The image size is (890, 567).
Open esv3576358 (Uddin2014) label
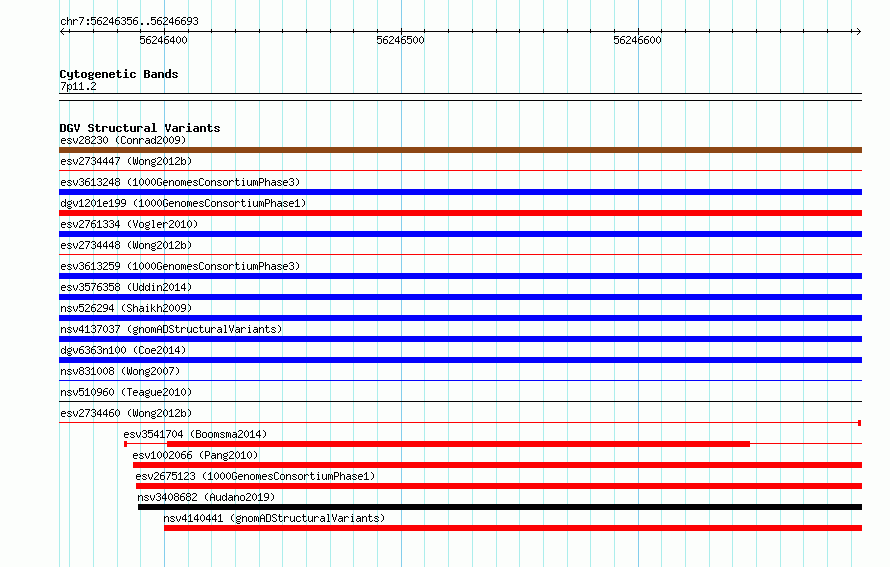click(126, 287)
